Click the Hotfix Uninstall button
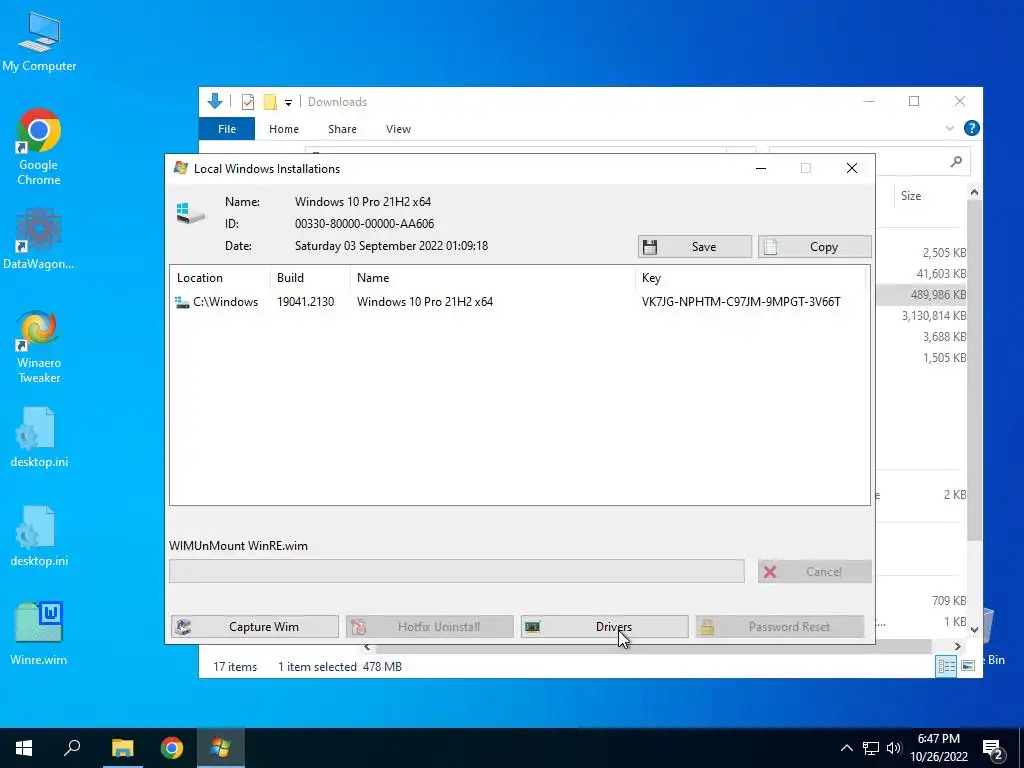The height and width of the screenshot is (768, 1024). pos(430,627)
